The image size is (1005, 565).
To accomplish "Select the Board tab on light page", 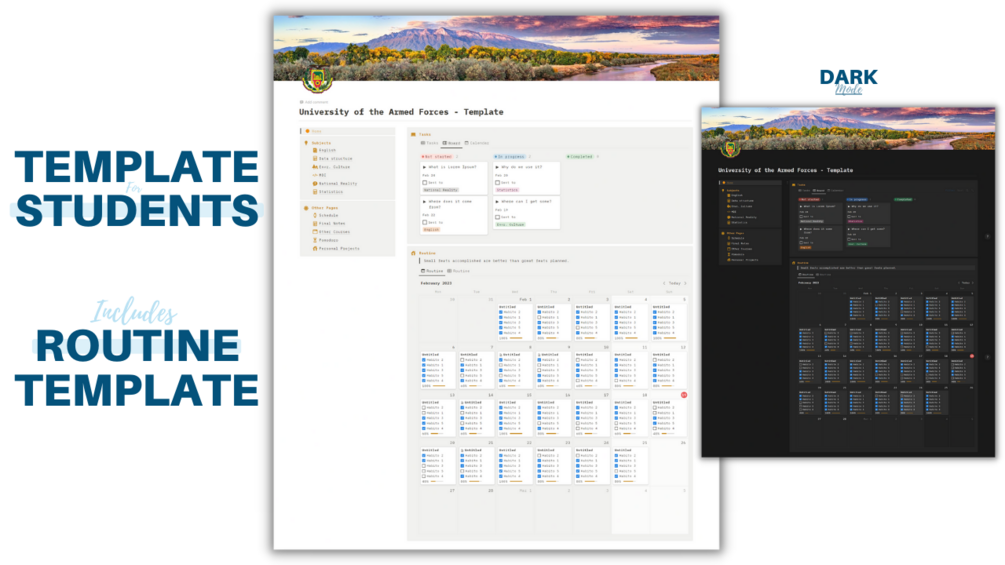I will (x=451, y=143).
